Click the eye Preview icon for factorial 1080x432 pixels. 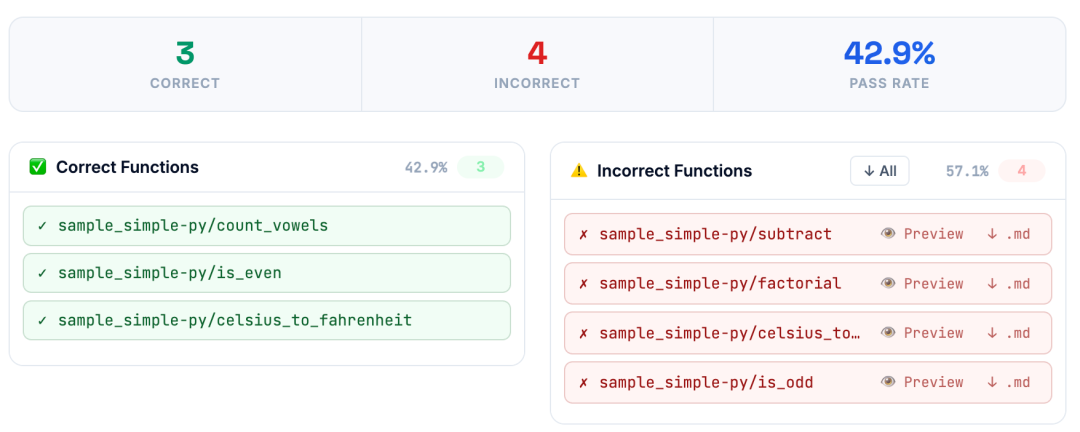[x=888, y=283]
